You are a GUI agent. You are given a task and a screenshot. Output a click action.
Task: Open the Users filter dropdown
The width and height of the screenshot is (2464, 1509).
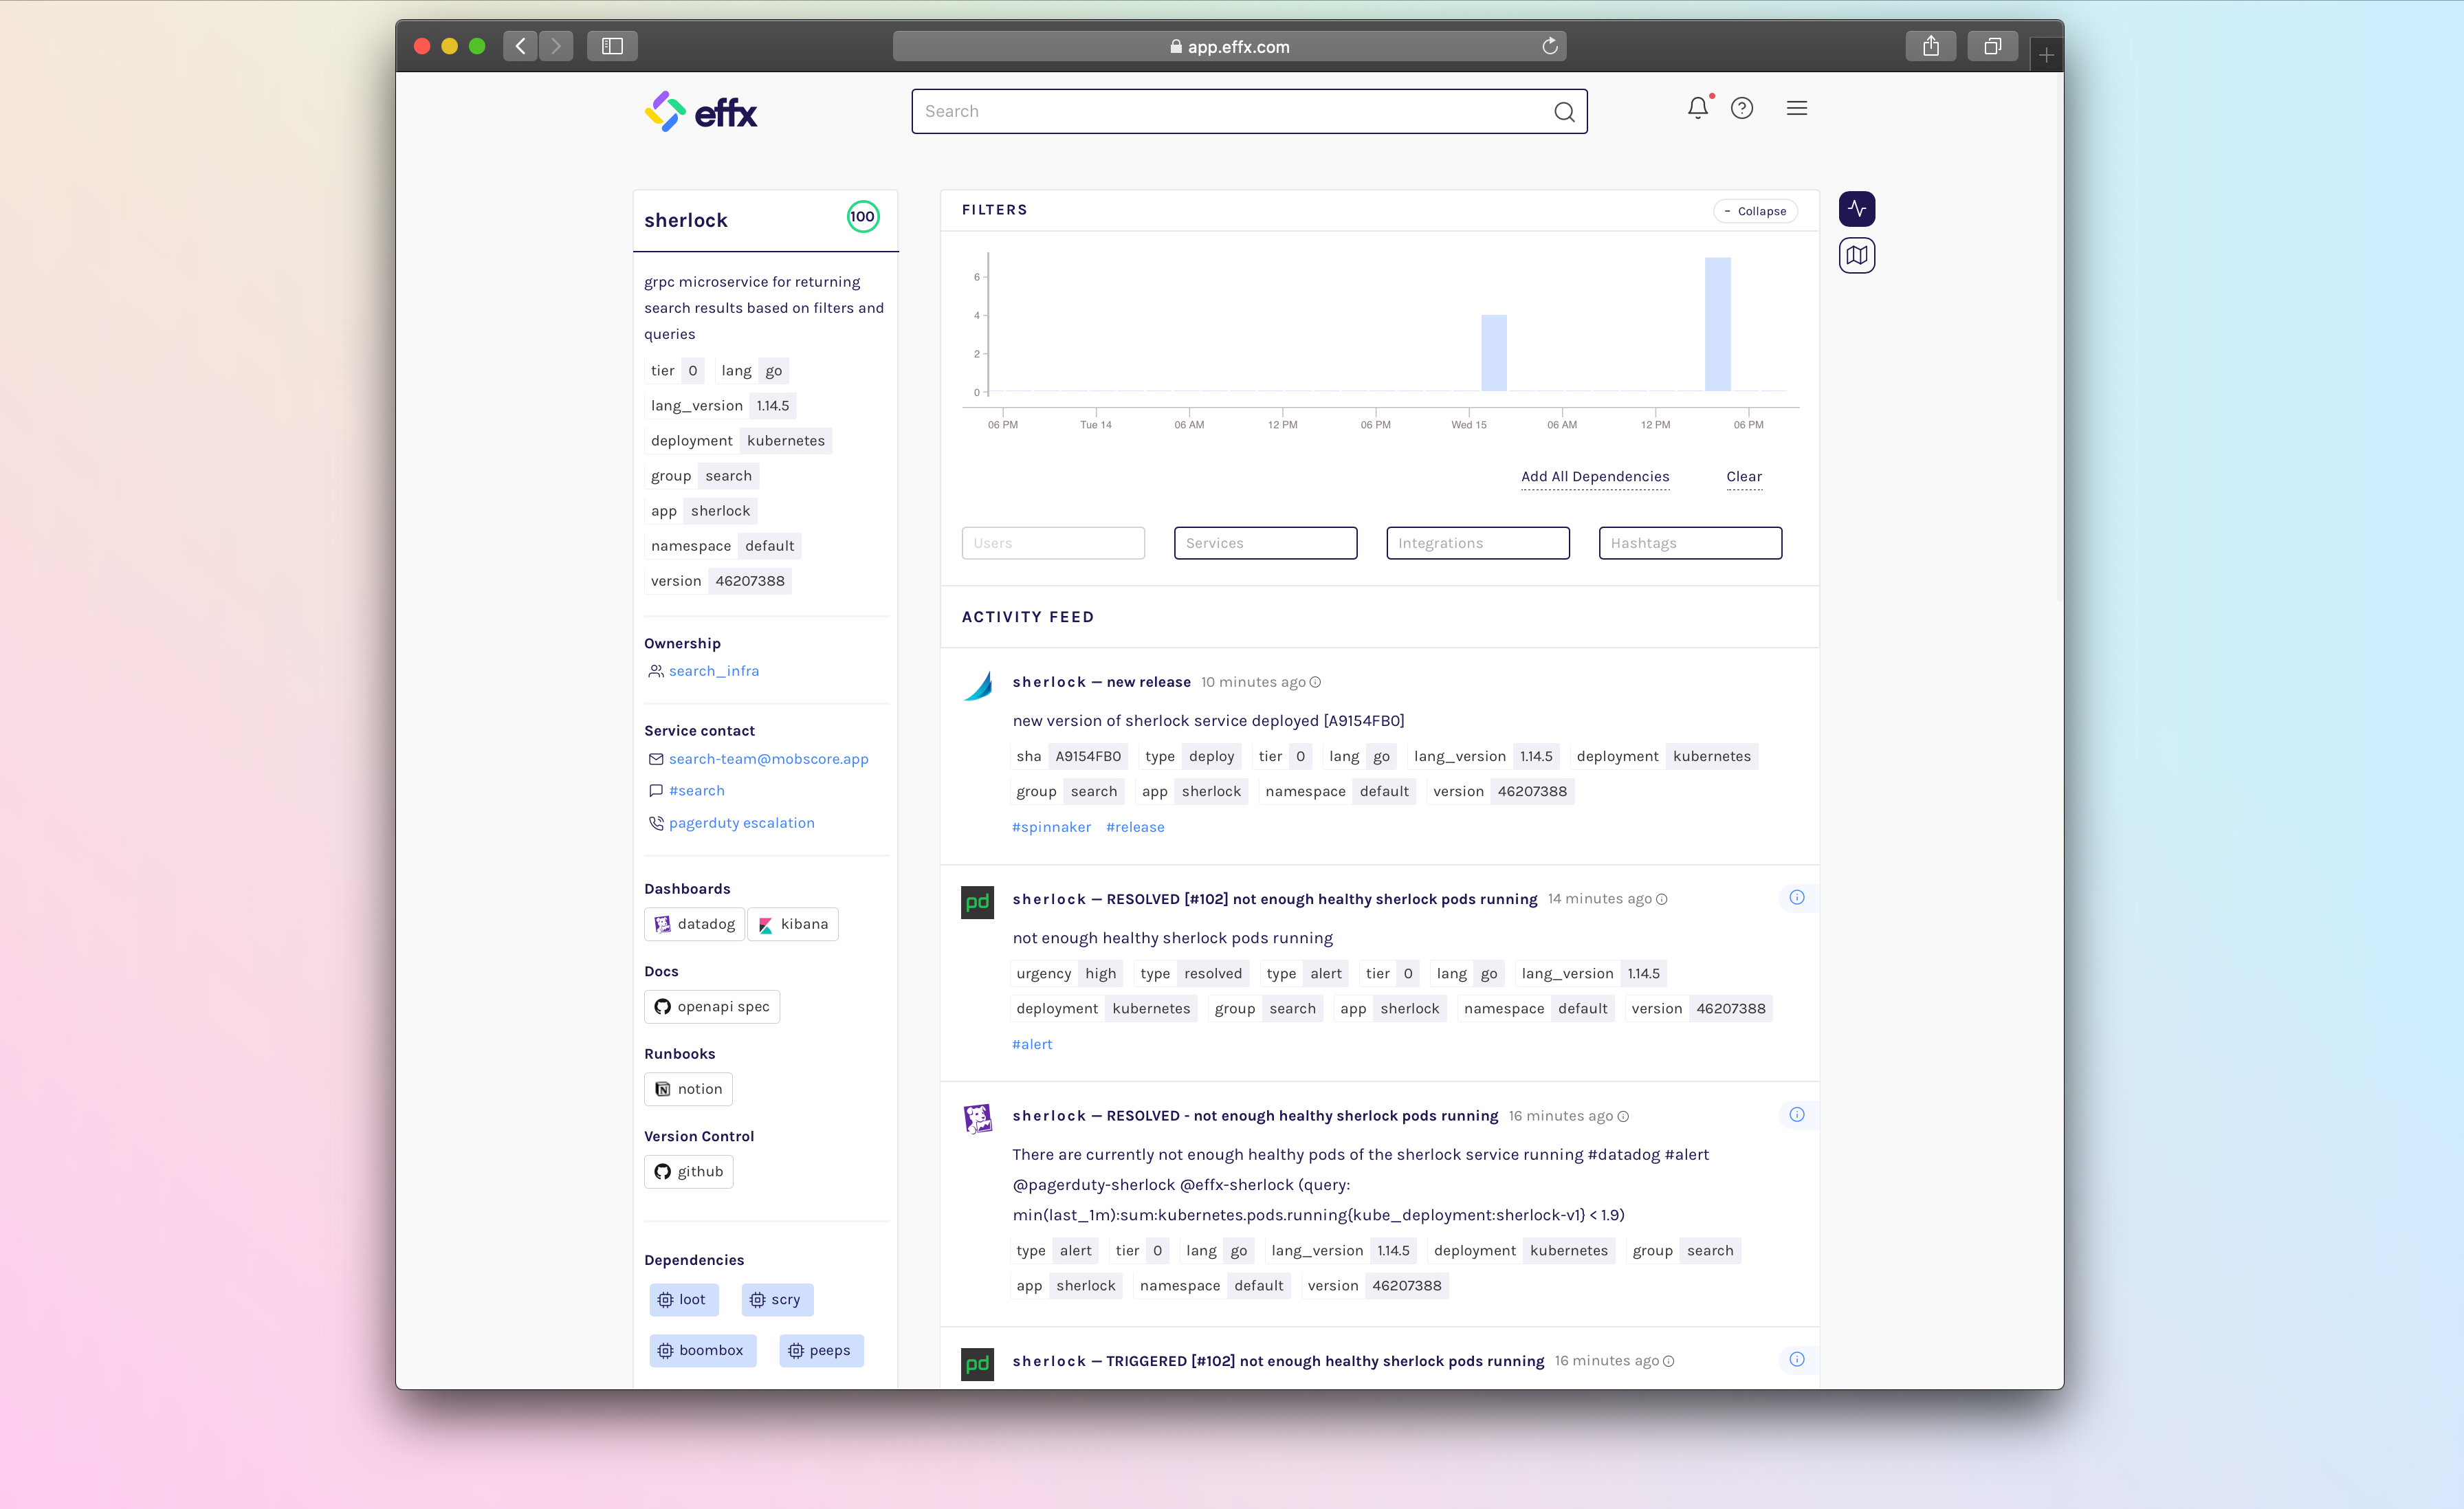click(1053, 543)
